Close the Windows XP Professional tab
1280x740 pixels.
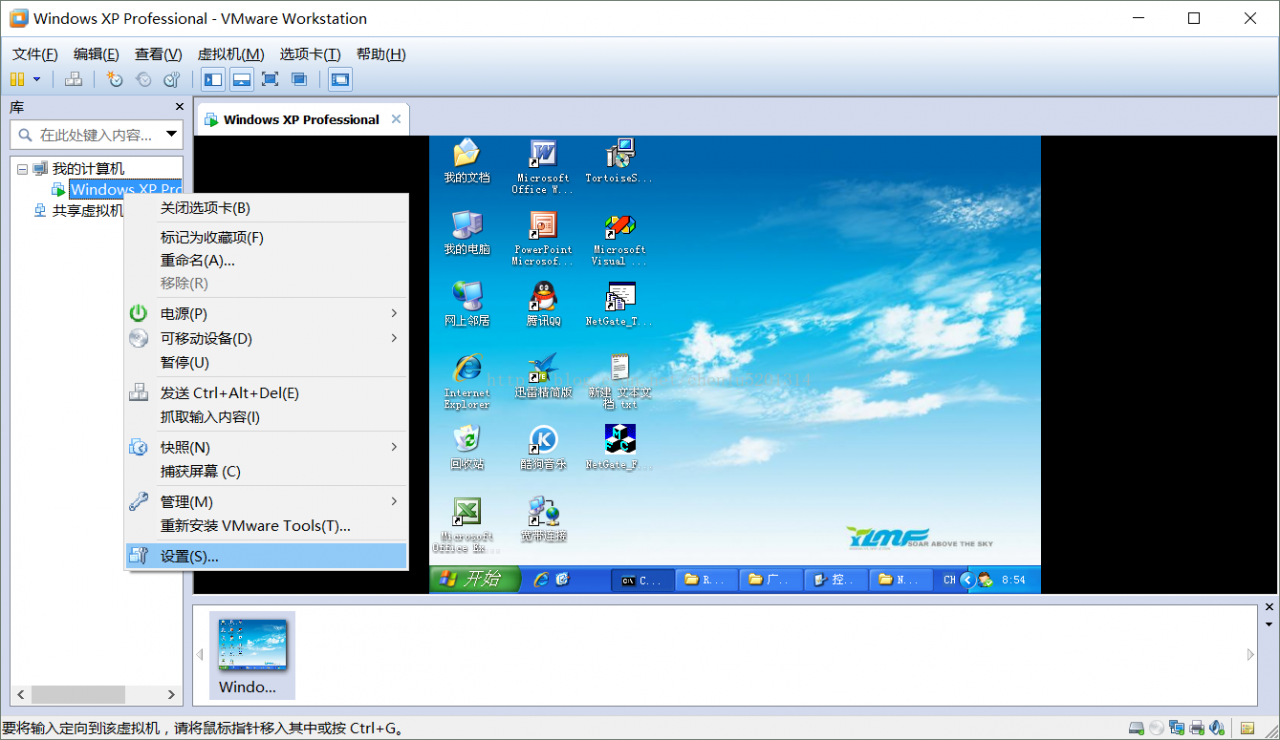(x=396, y=119)
